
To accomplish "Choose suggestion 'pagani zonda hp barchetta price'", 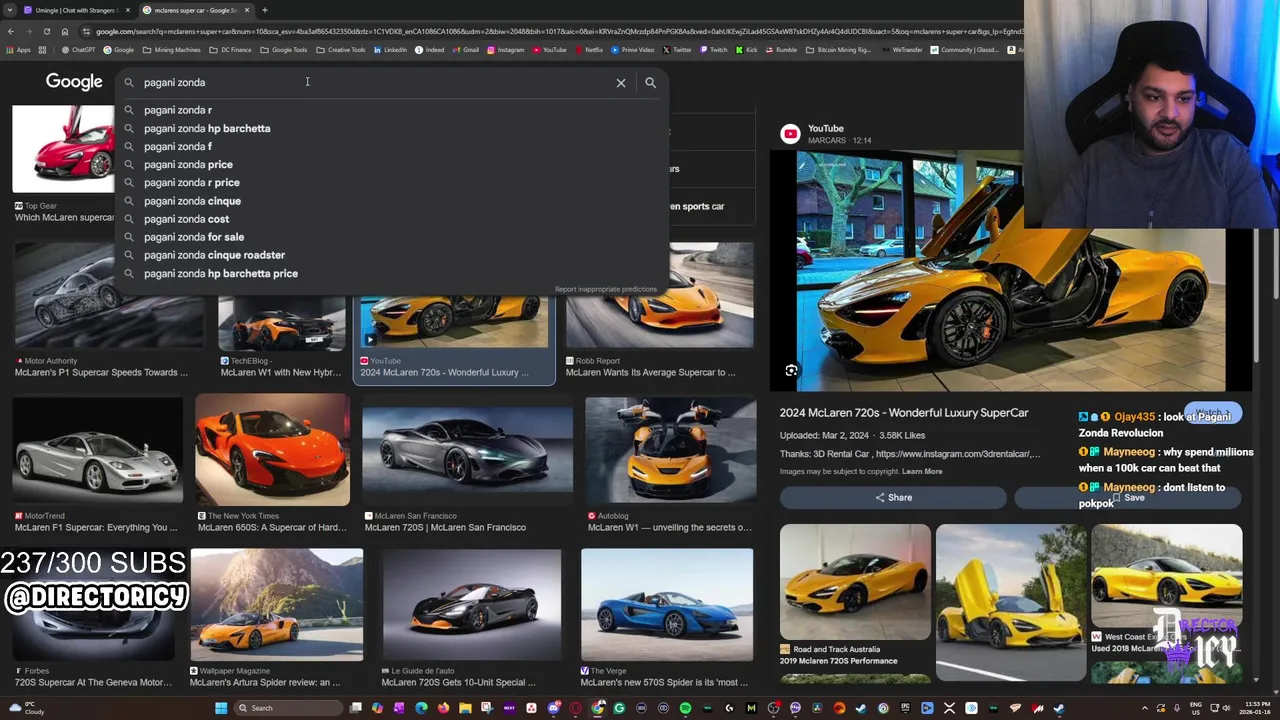I will (x=221, y=273).
